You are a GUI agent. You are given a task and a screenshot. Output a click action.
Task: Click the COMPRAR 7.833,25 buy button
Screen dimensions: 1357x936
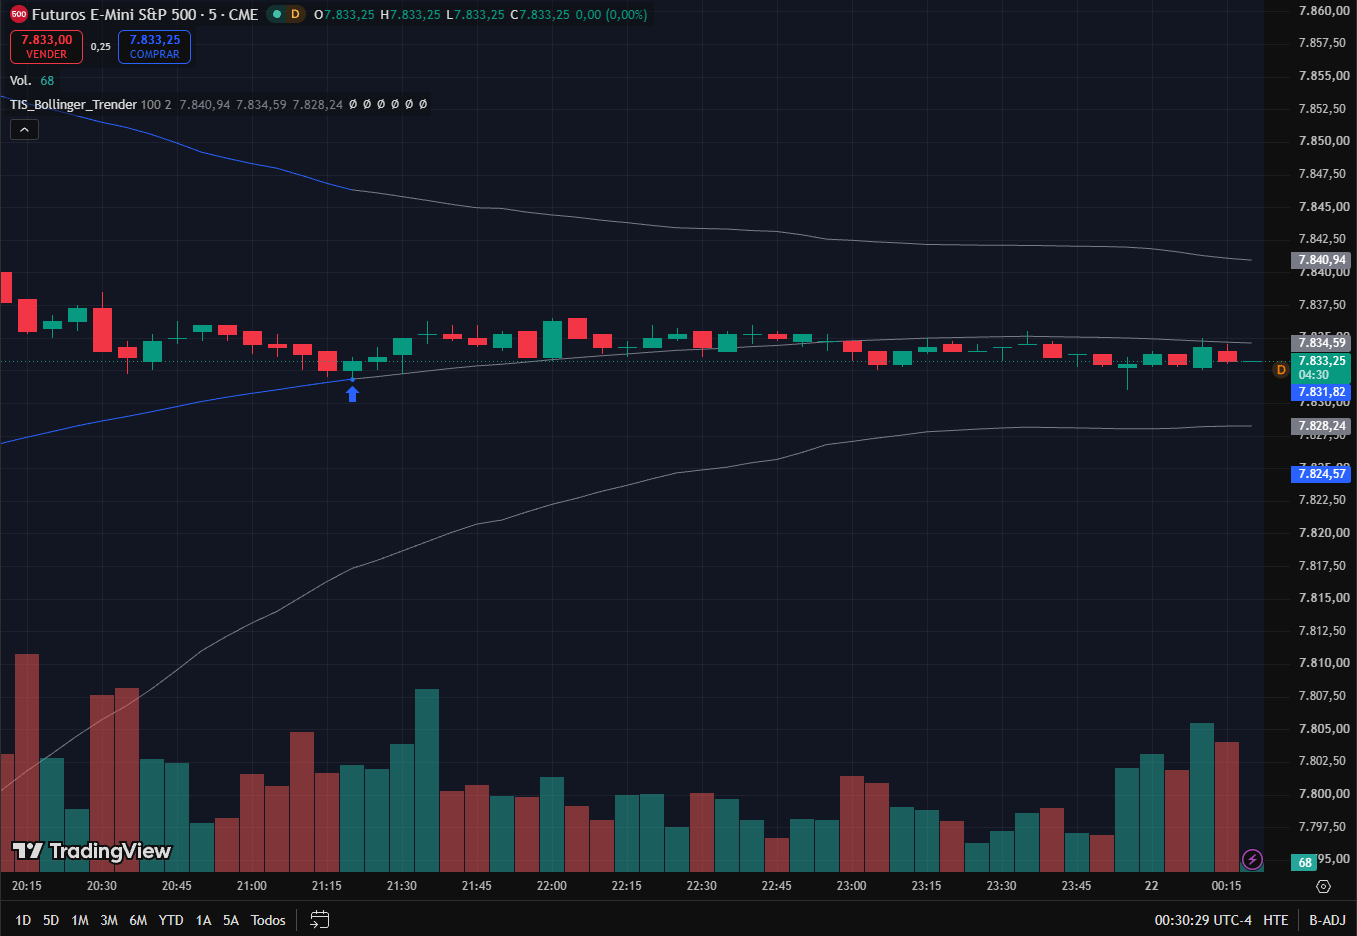(154, 47)
